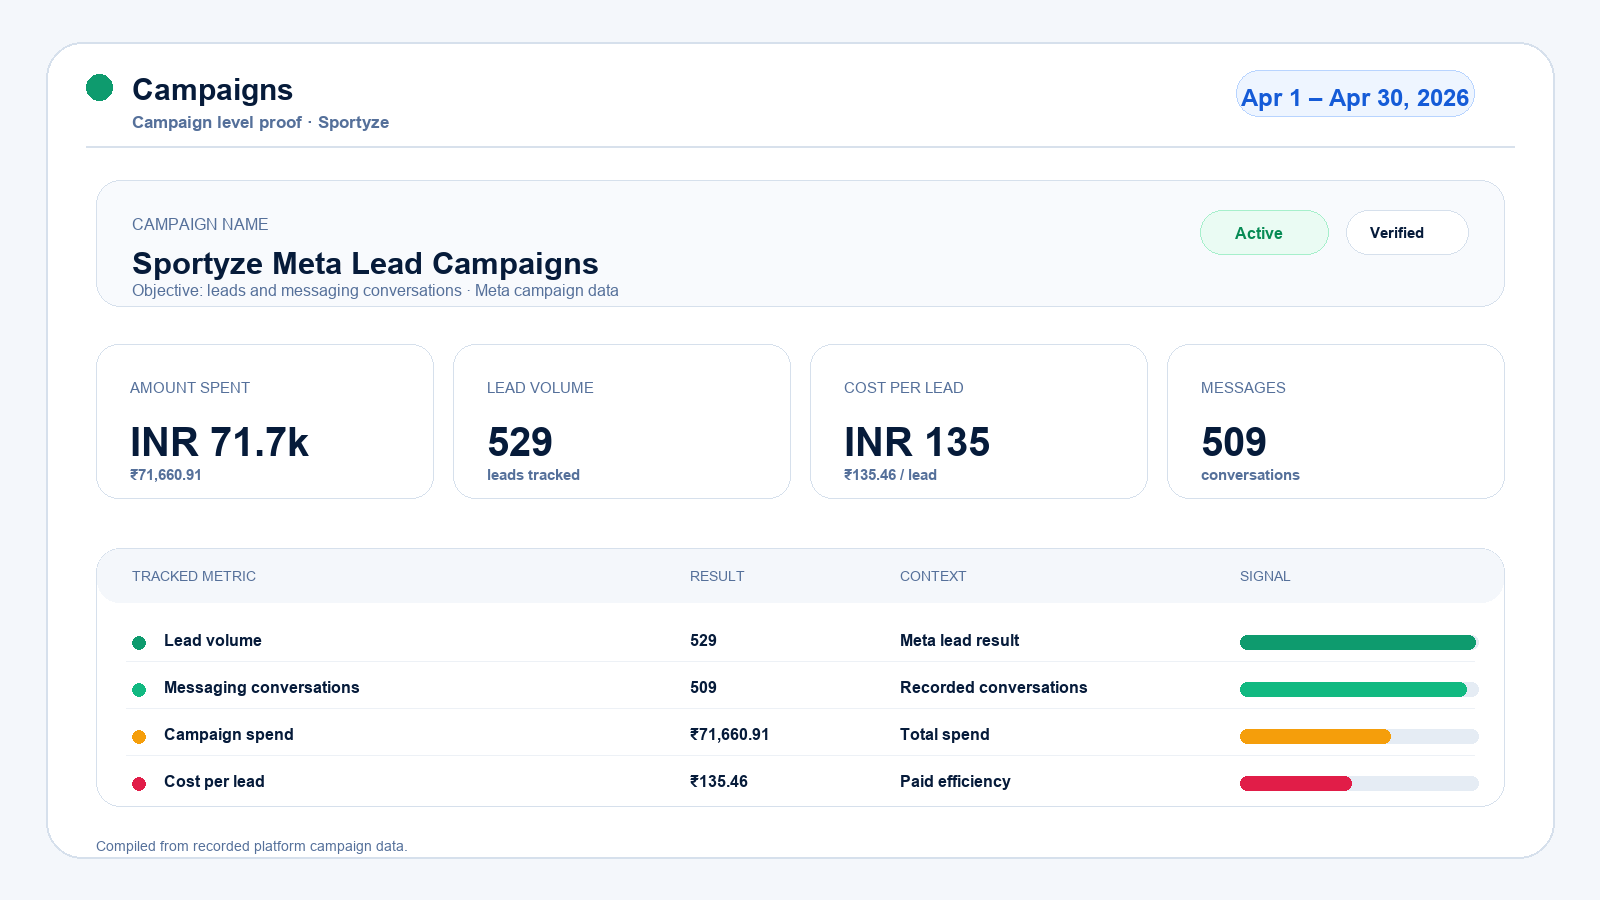Select the Paid efficiency context text

[955, 781]
